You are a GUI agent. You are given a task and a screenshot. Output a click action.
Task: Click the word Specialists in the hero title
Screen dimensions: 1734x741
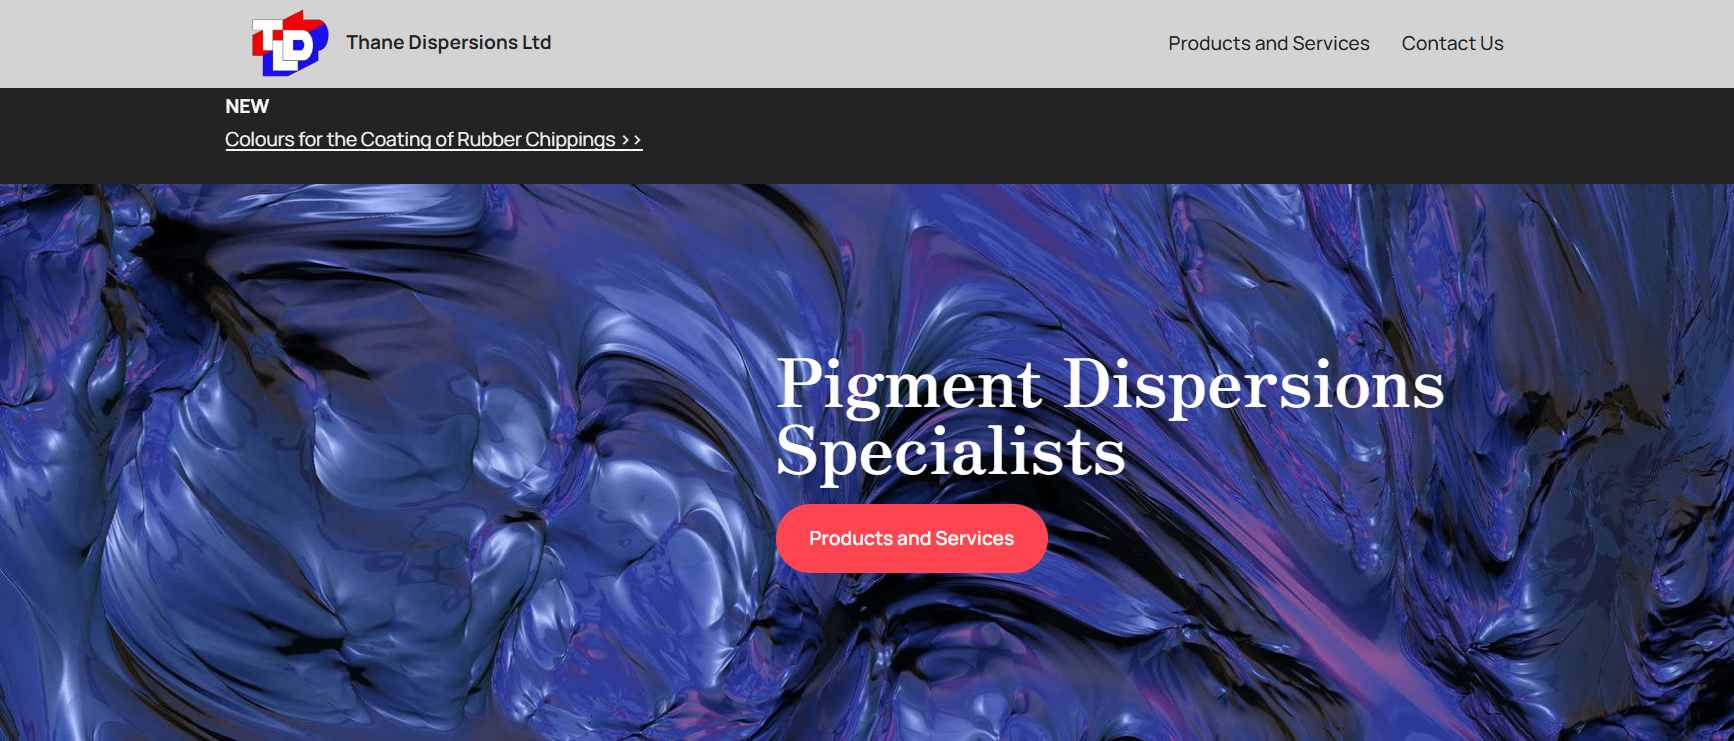point(950,452)
